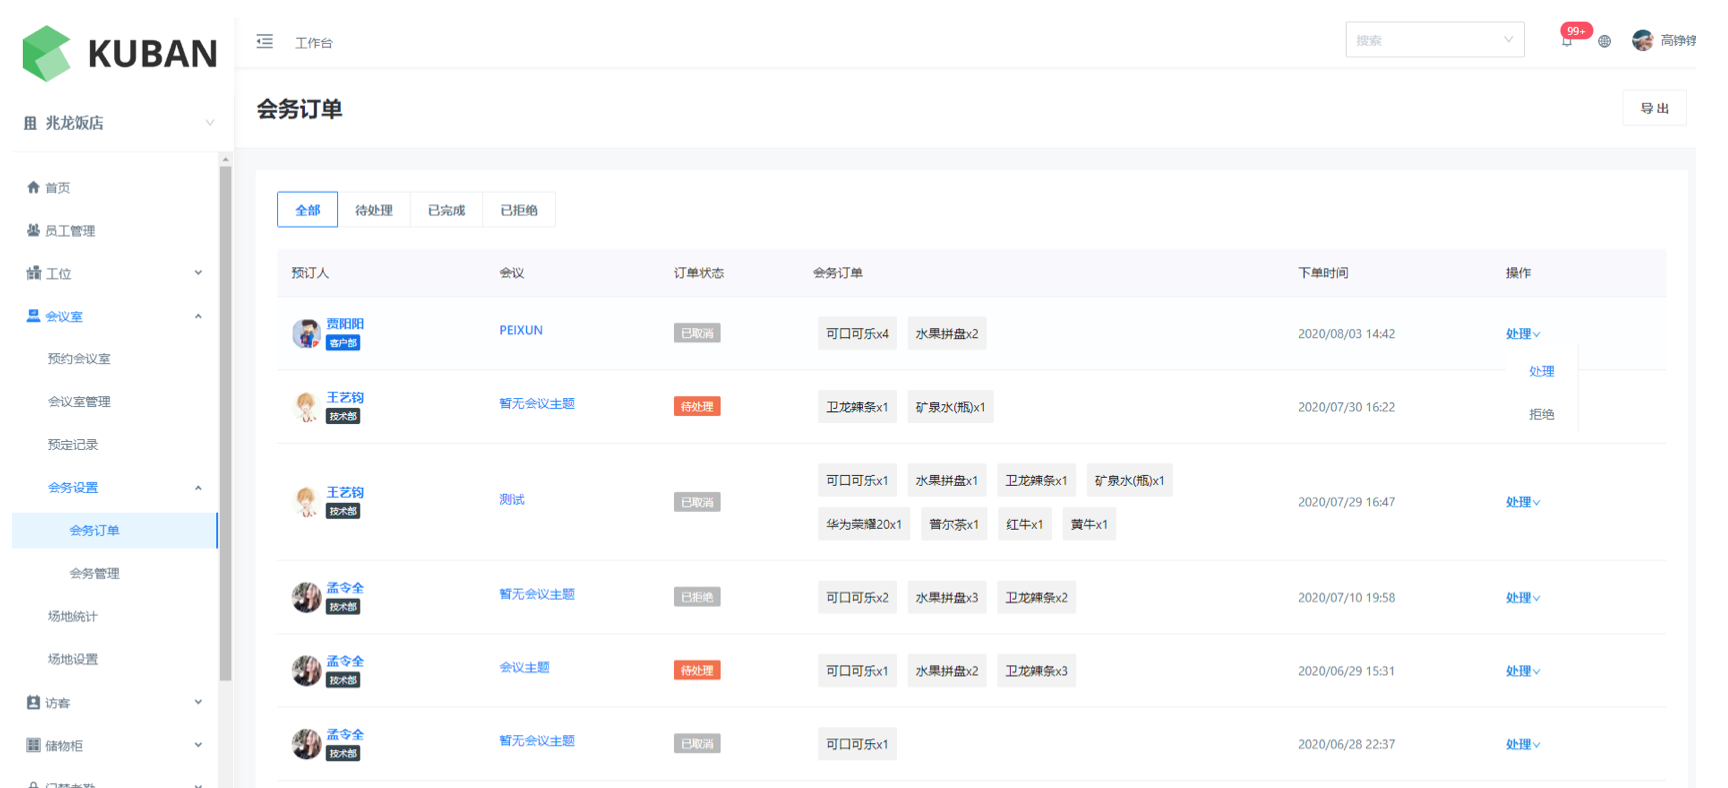Open 会务管理 in the sidebar
The height and width of the screenshot is (788, 1728).
click(x=94, y=573)
